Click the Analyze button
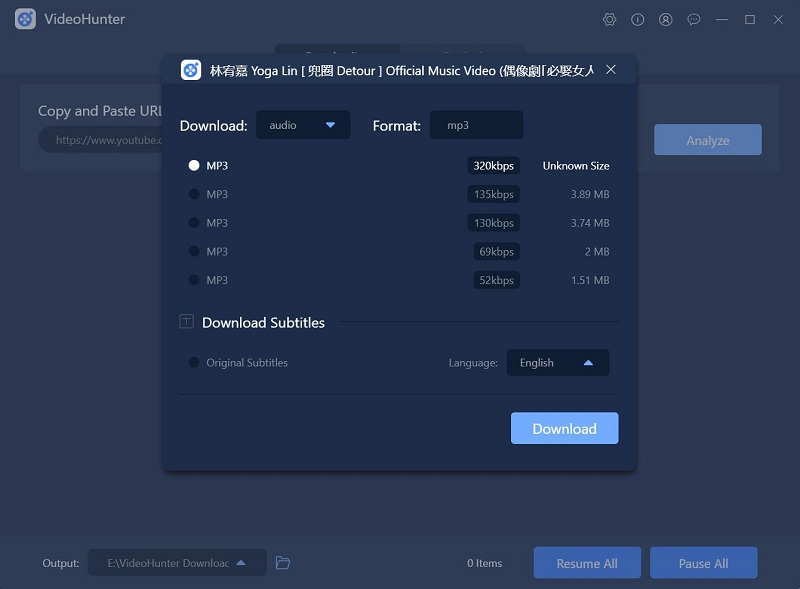 tap(708, 140)
